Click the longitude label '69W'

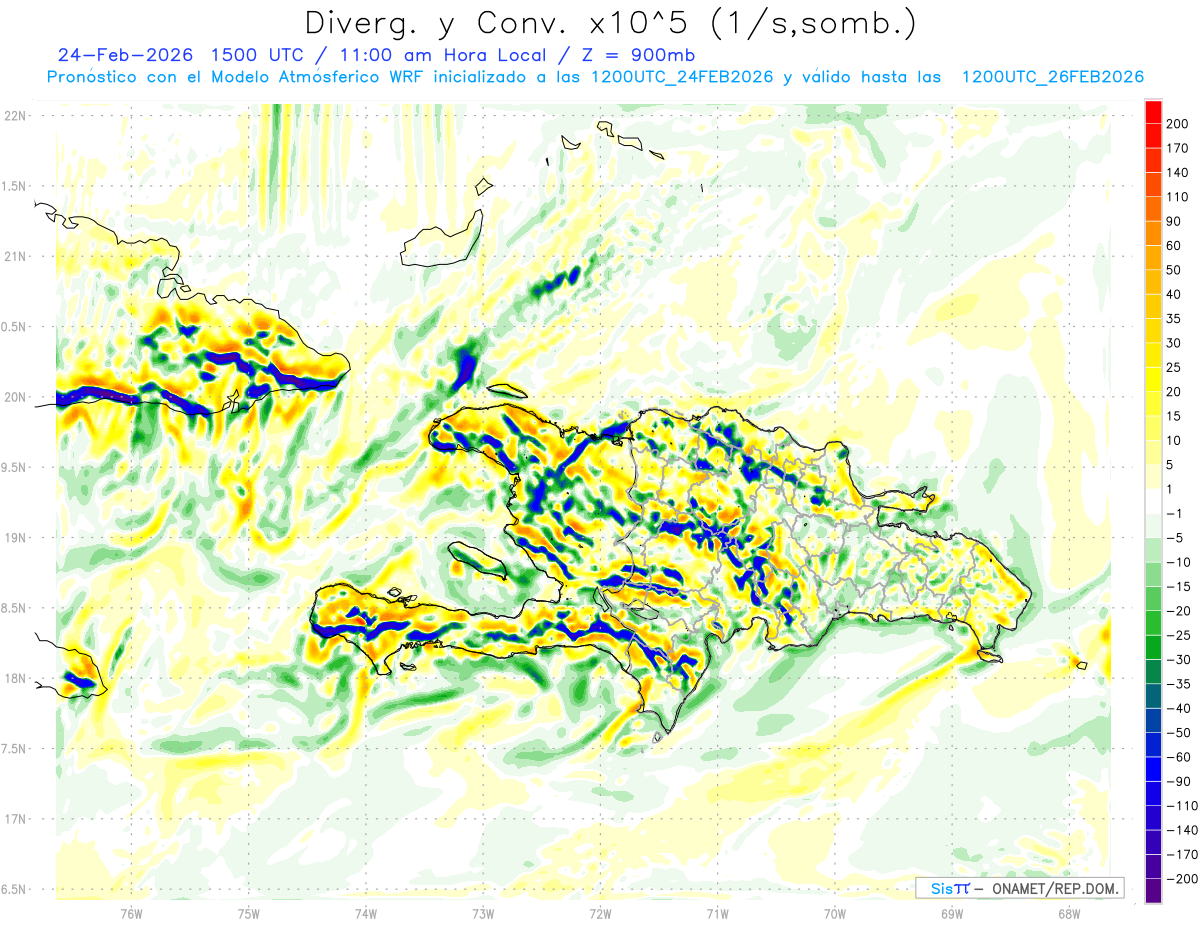(952, 914)
